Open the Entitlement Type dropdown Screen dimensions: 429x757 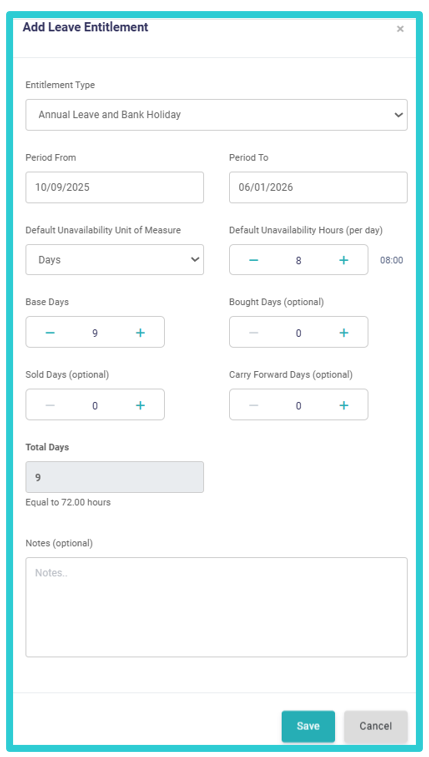(216, 115)
